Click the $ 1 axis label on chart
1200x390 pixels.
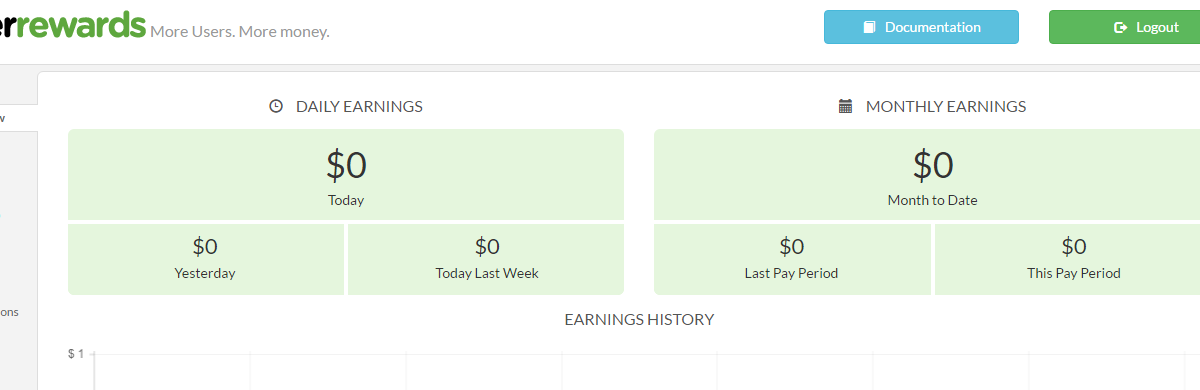click(76, 354)
